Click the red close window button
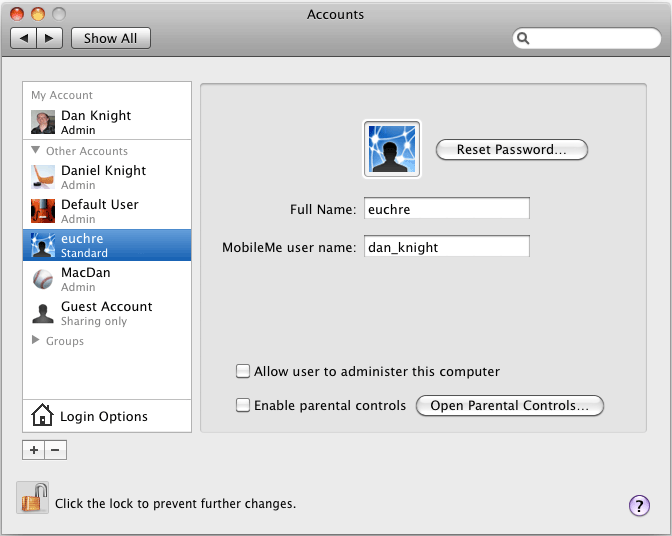 pyautogui.click(x=17, y=14)
